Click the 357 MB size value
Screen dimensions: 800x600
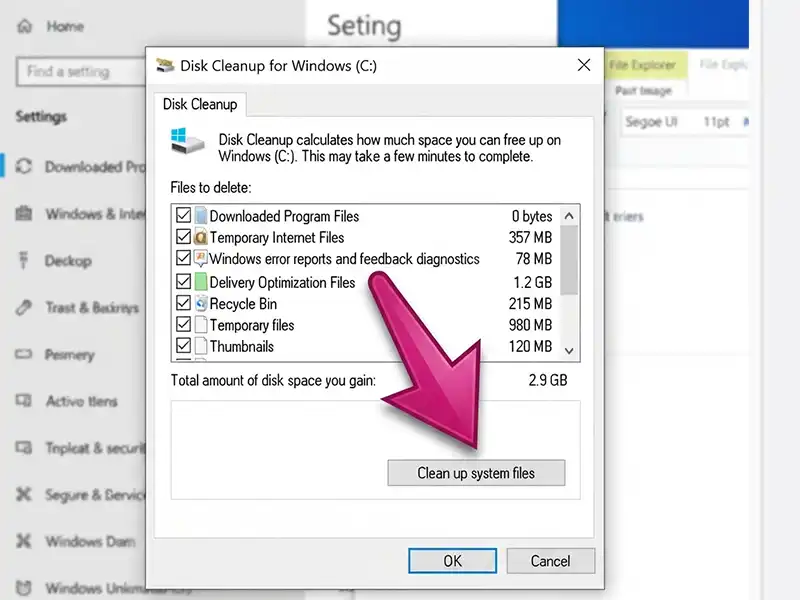tap(530, 237)
